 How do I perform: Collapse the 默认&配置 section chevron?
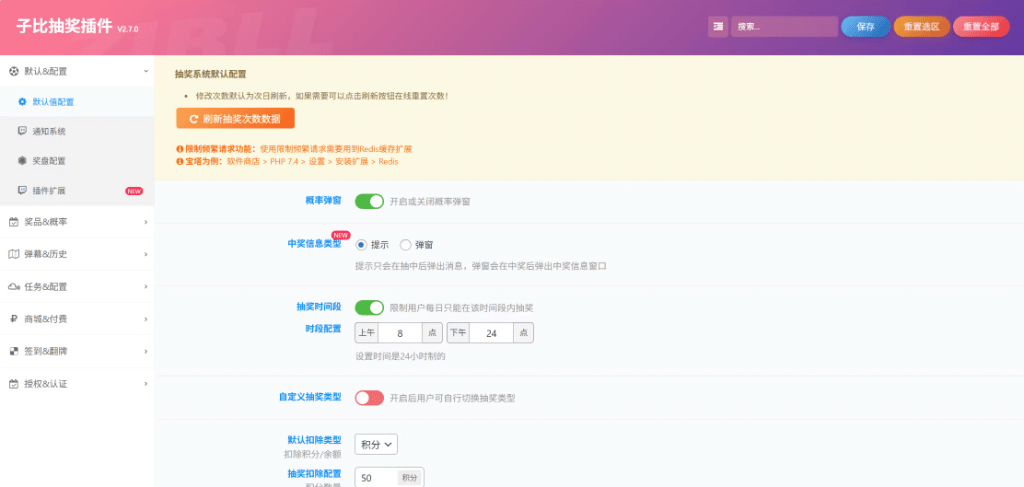pos(146,71)
